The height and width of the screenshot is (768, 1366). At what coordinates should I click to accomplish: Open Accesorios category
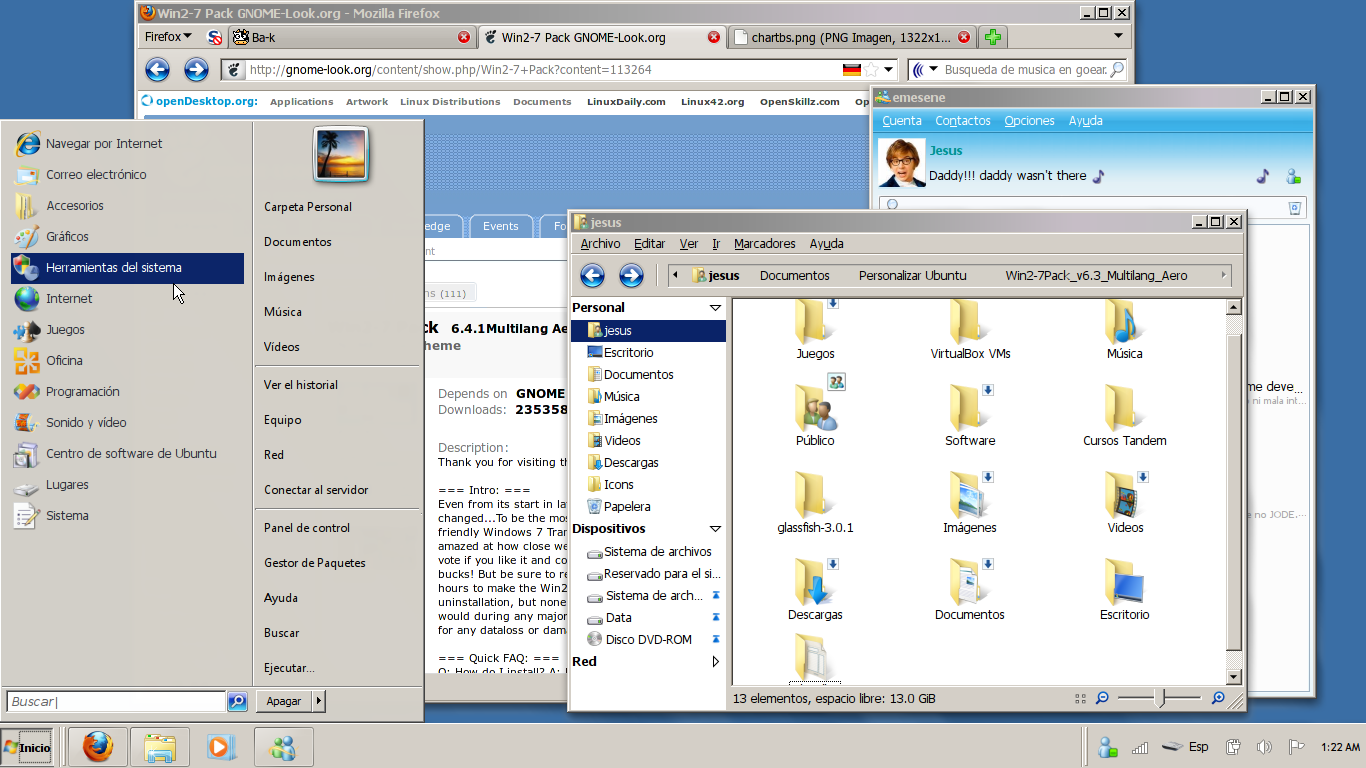click(x=127, y=206)
